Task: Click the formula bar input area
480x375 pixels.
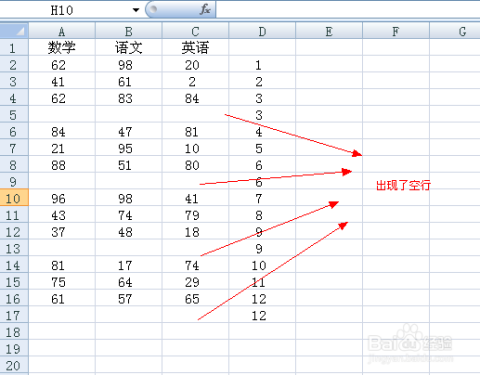Action: tap(348, 10)
